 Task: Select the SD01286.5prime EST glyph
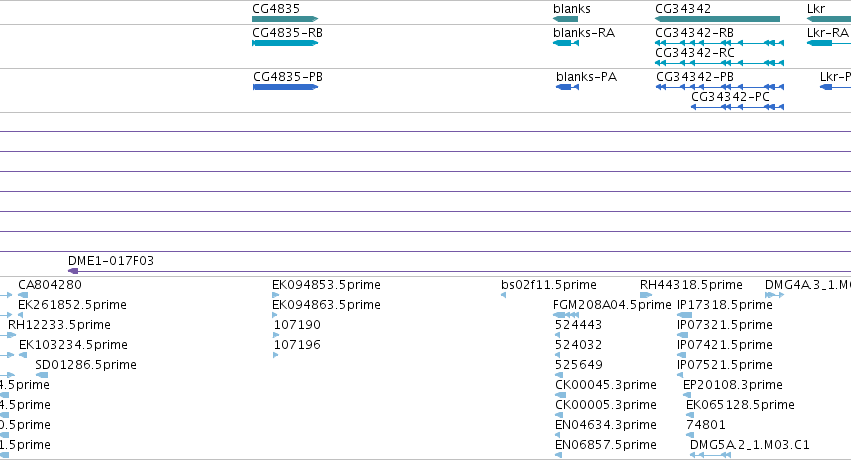(x=42, y=375)
